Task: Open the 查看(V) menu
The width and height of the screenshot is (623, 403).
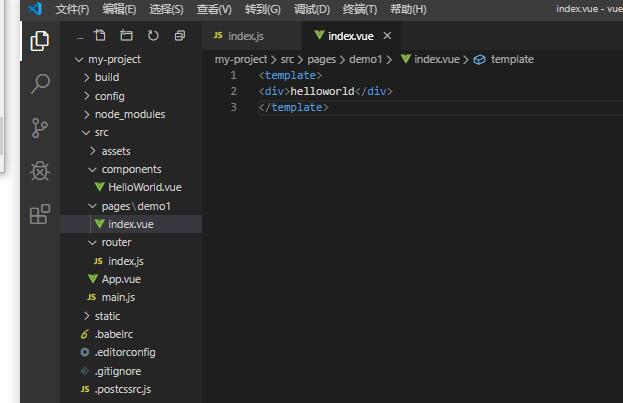Action: (214, 9)
